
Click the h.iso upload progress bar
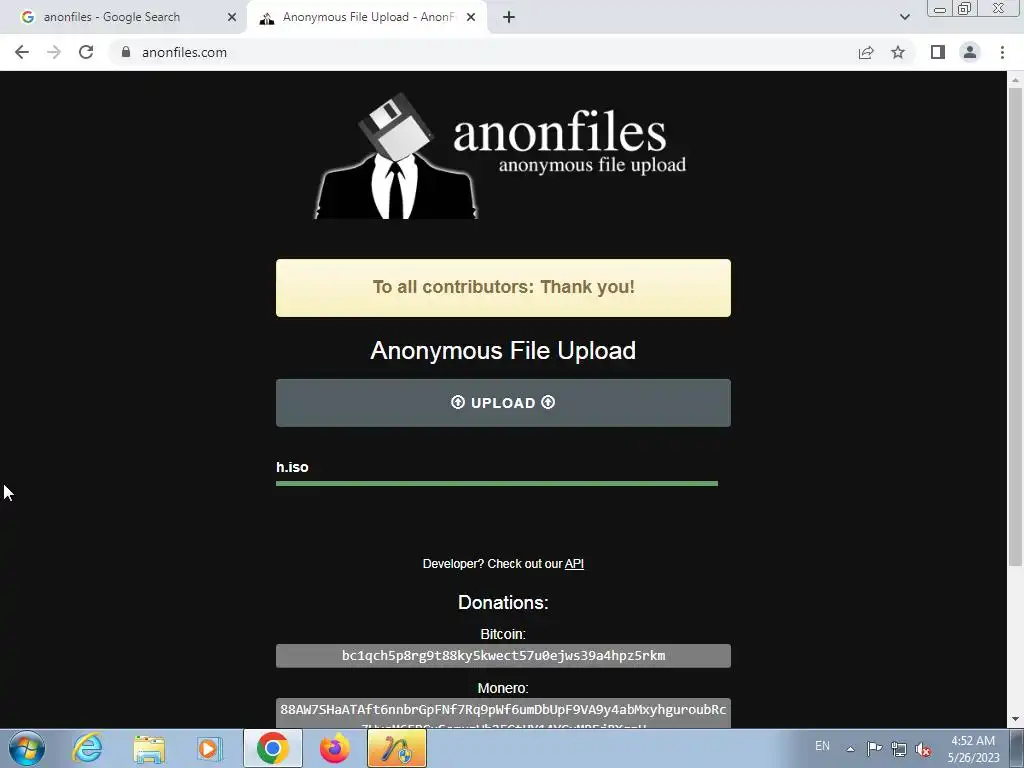click(x=496, y=483)
